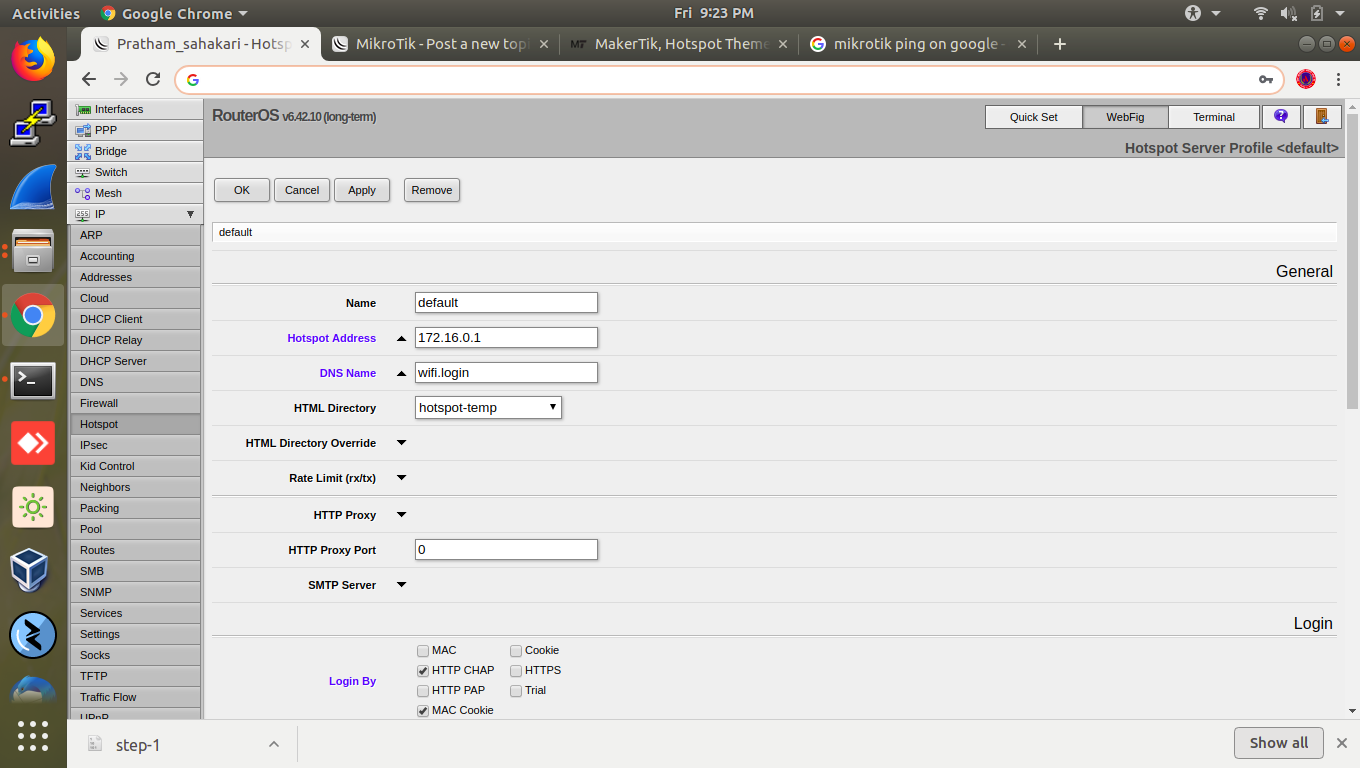Collapse the IP submenu in the sidebar
Screen dimensions: 1360x768
pos(190,214)
